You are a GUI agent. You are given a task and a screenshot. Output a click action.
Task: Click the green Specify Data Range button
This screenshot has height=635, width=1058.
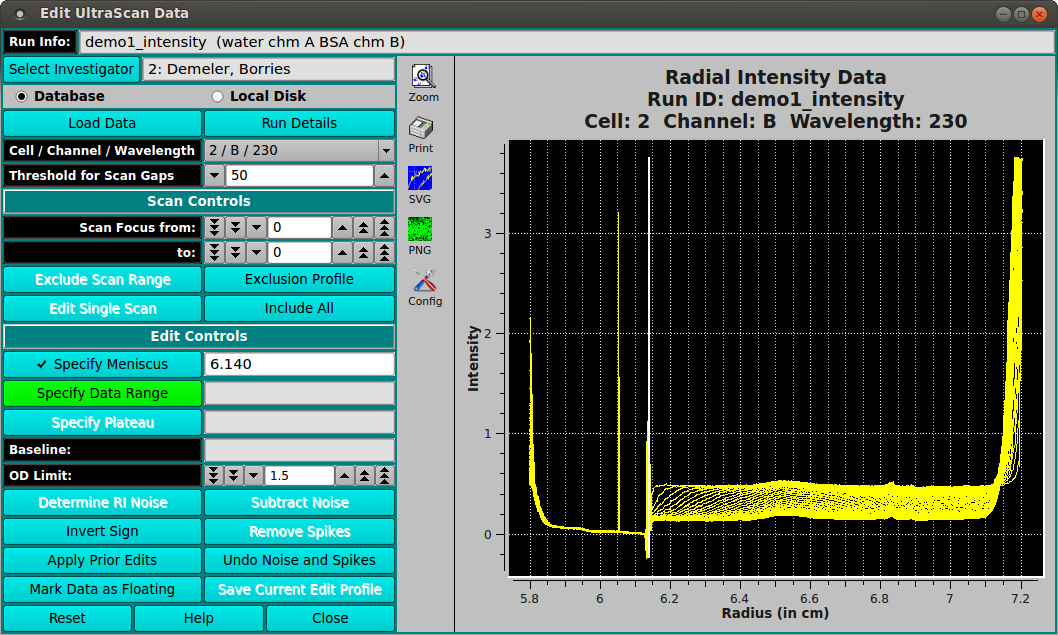click(x=102, y=393)
